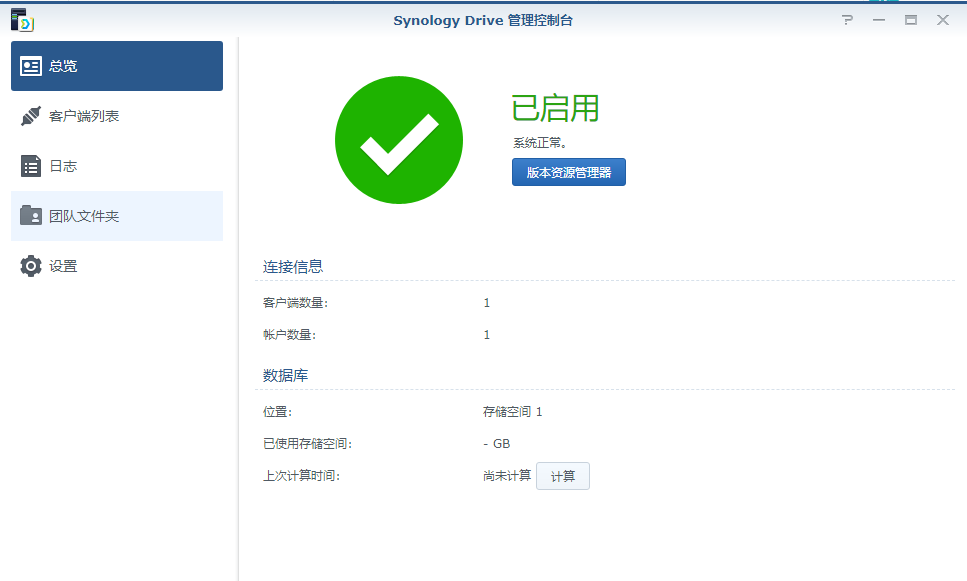Viewport: 967px width, 581px height.
Task: Open the 设置 menu entry label
Action: click(64, 266)
